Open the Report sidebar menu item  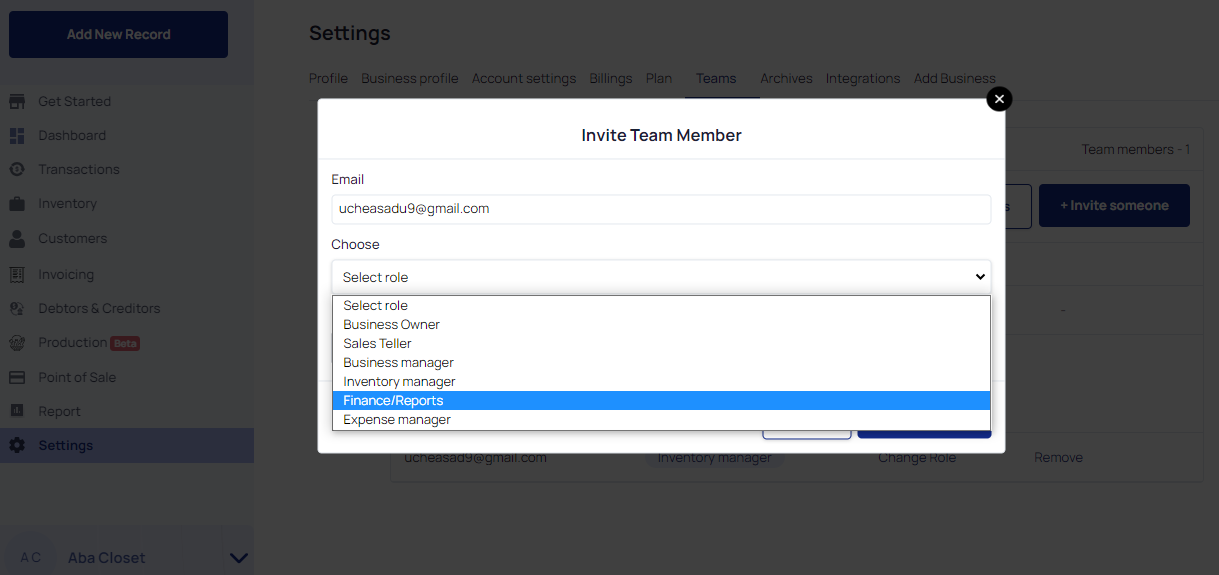[59, 411]
